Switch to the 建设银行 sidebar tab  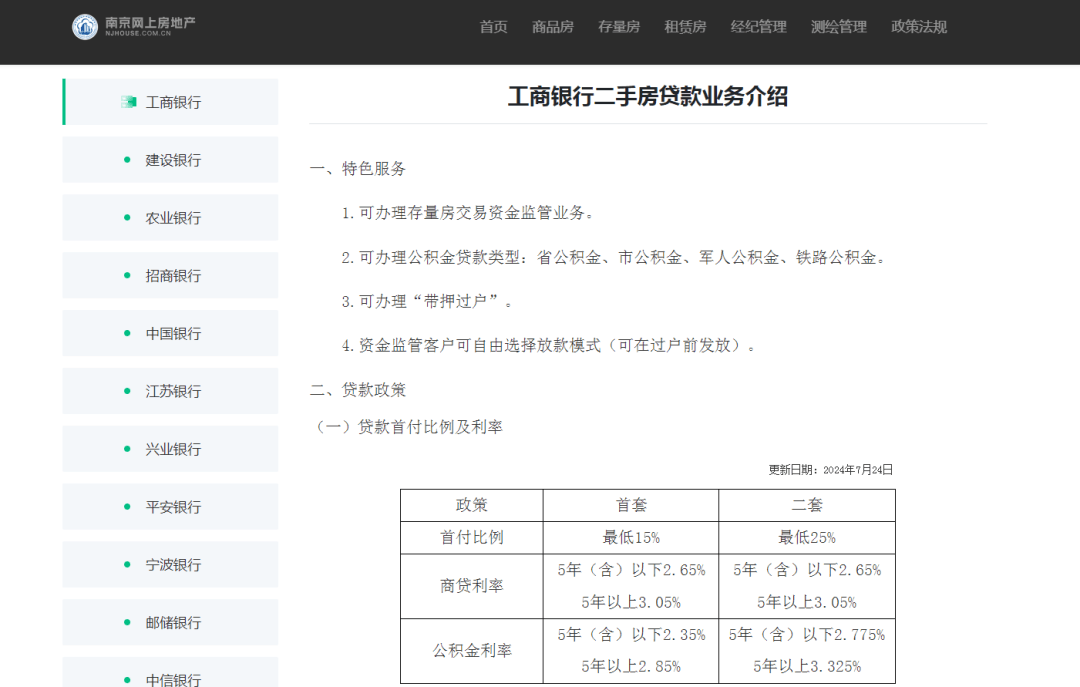(x=172, y=160)
